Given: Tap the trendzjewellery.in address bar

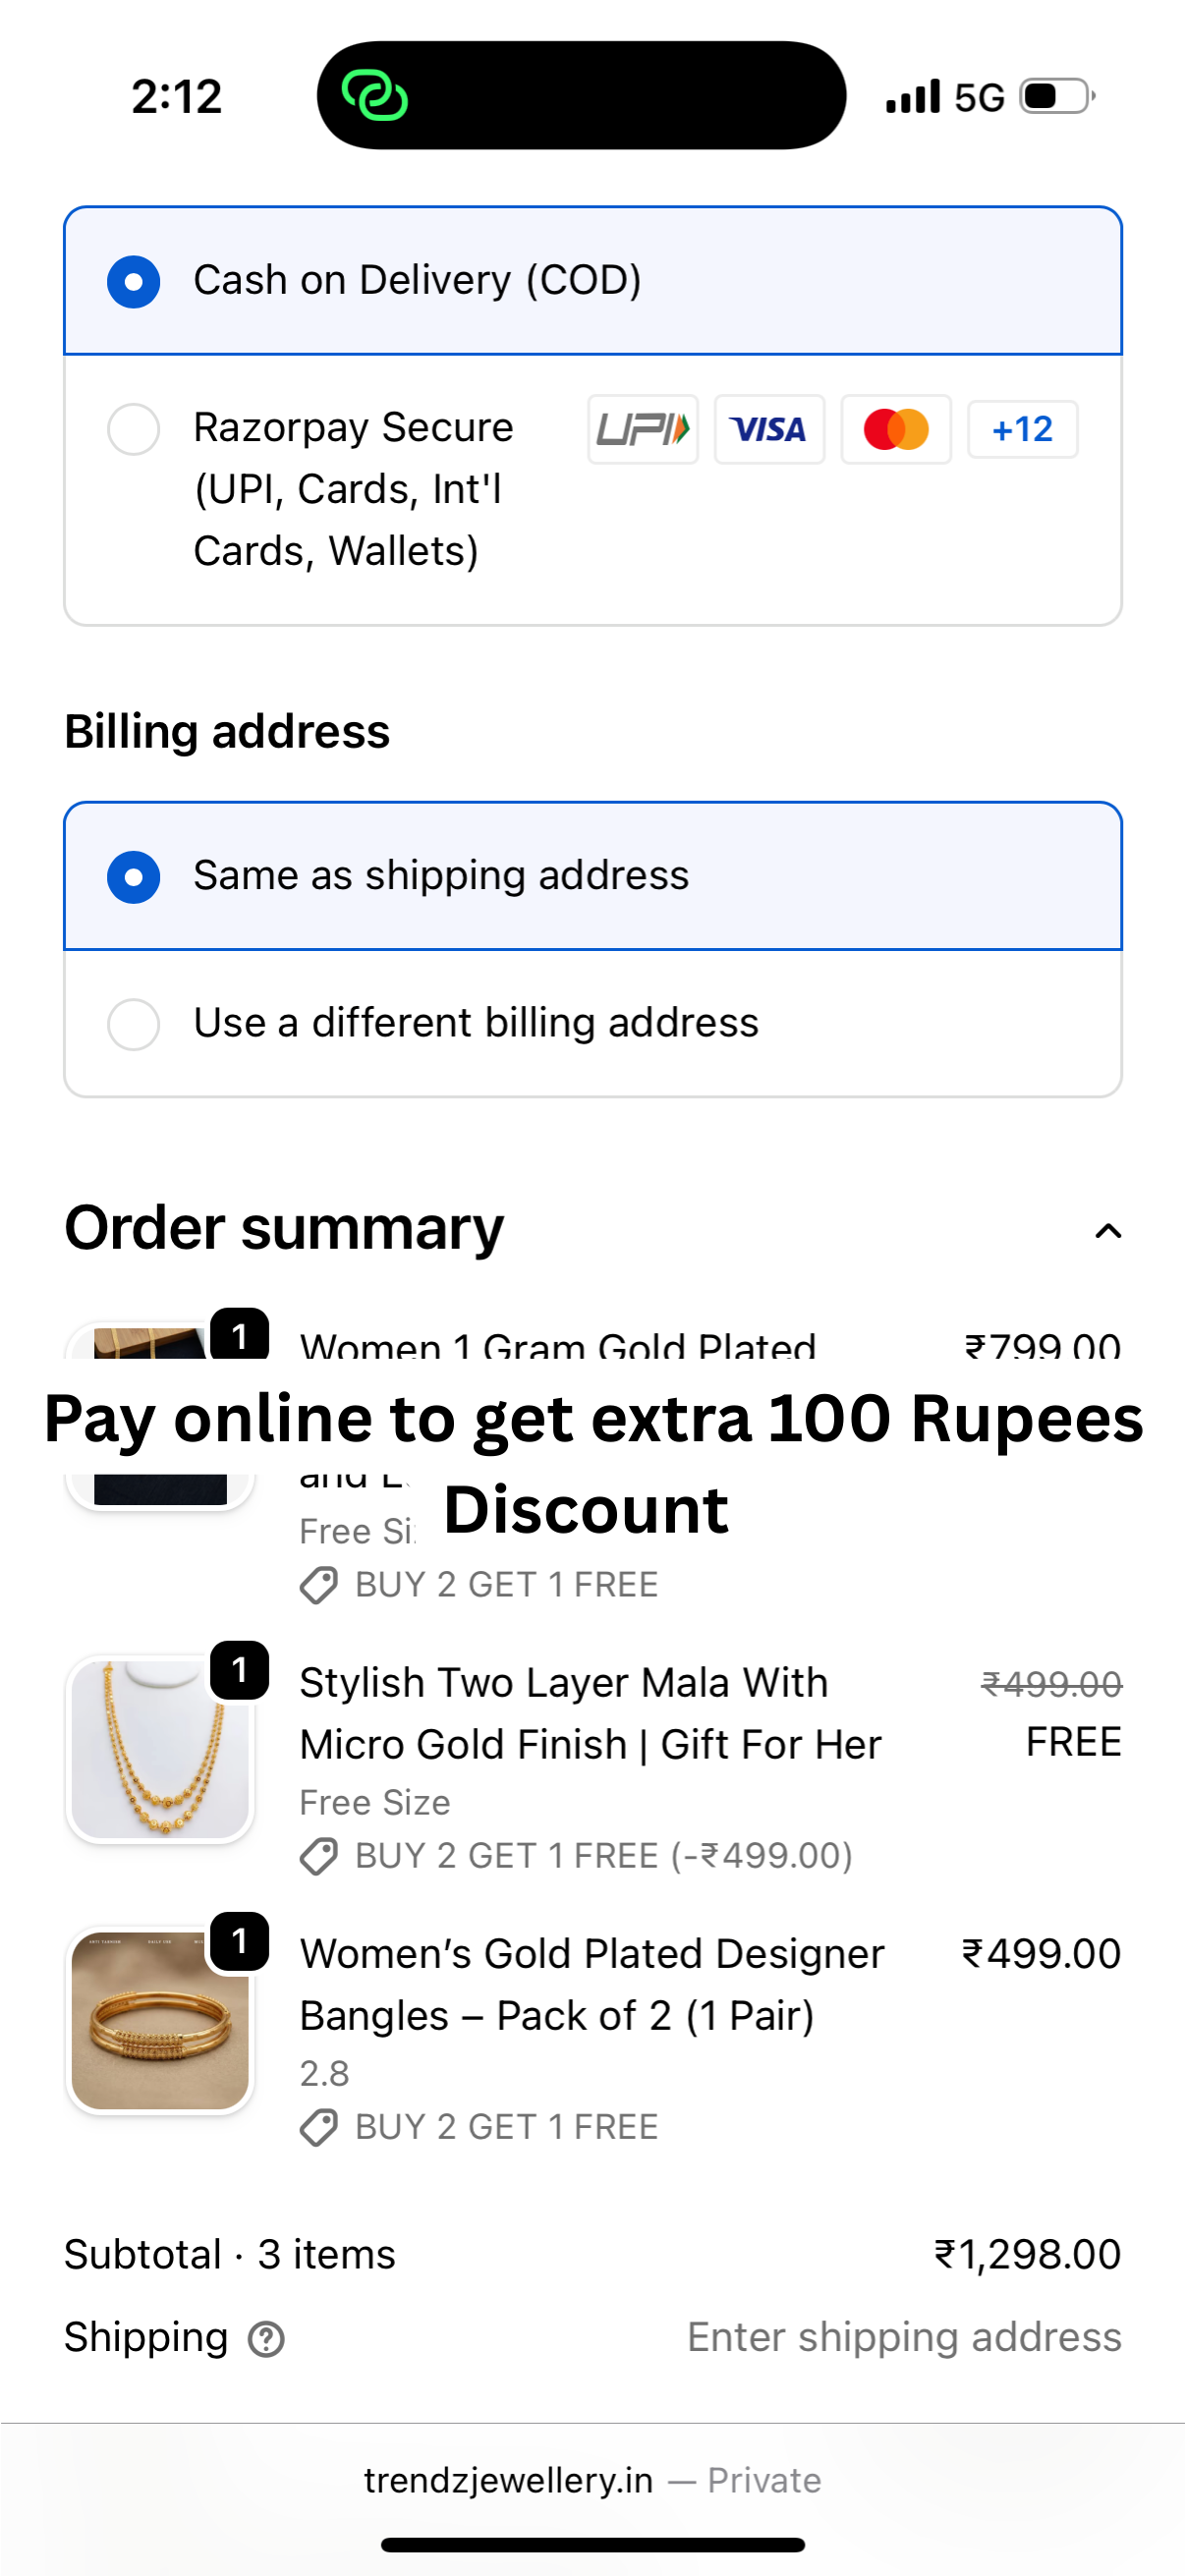Looking at the screenshot, I should 592,2481.
